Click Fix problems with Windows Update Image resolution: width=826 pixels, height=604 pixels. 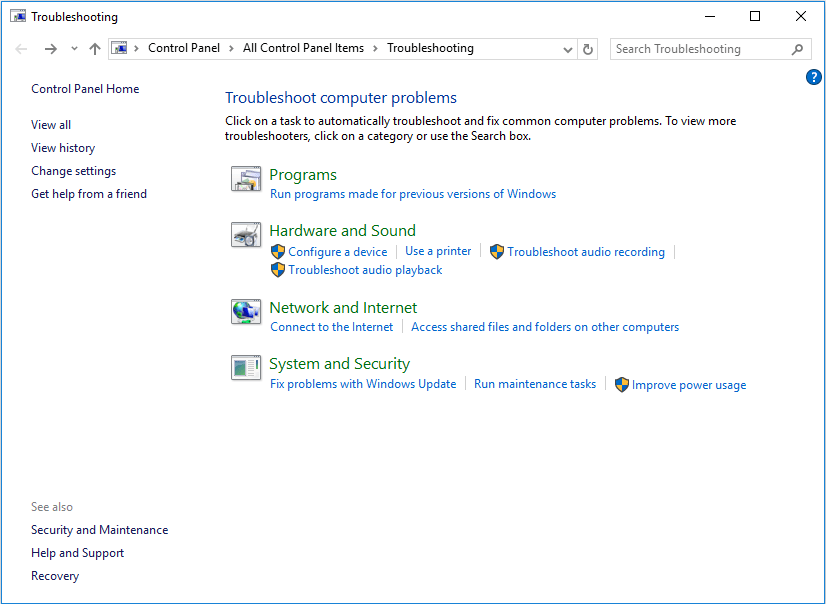[x=363, y=384]
